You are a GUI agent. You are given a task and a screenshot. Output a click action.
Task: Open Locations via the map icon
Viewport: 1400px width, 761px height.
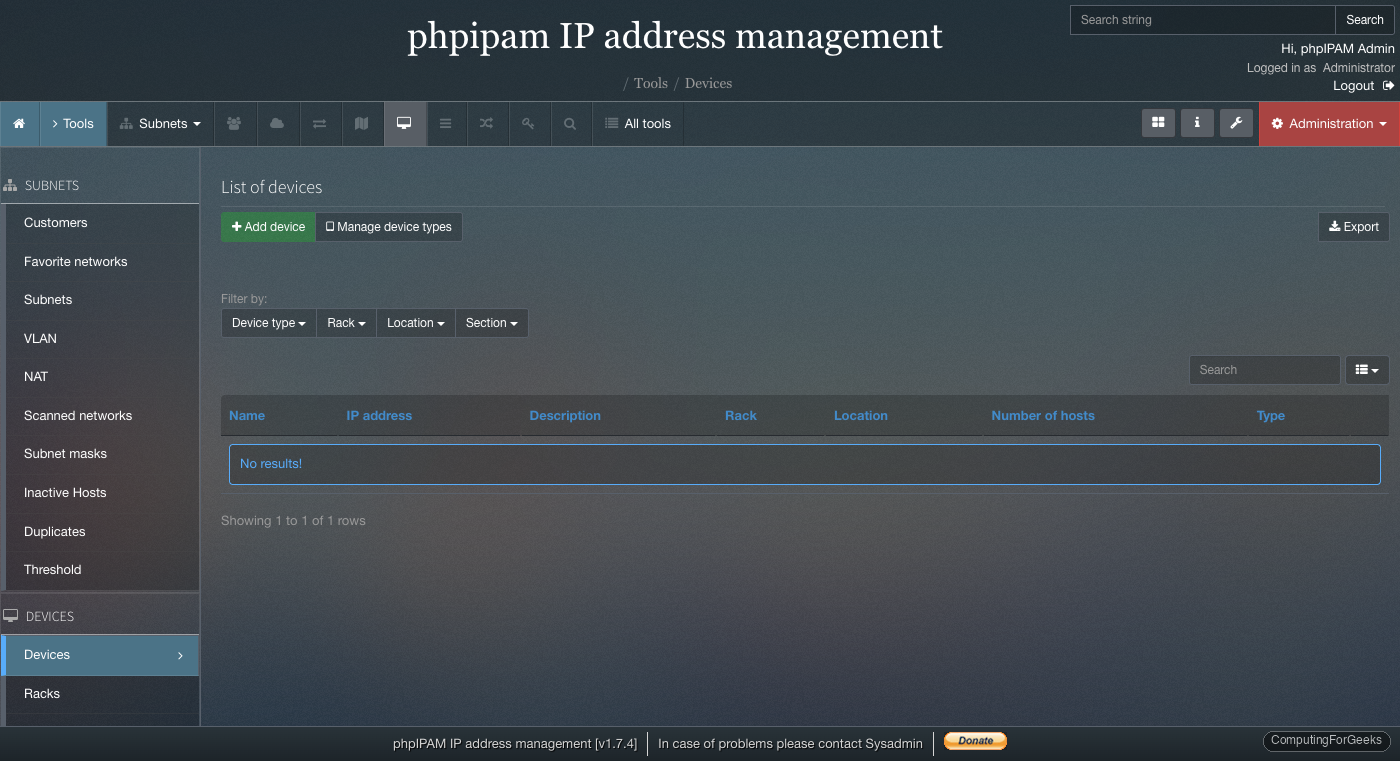tap(362, 123)
